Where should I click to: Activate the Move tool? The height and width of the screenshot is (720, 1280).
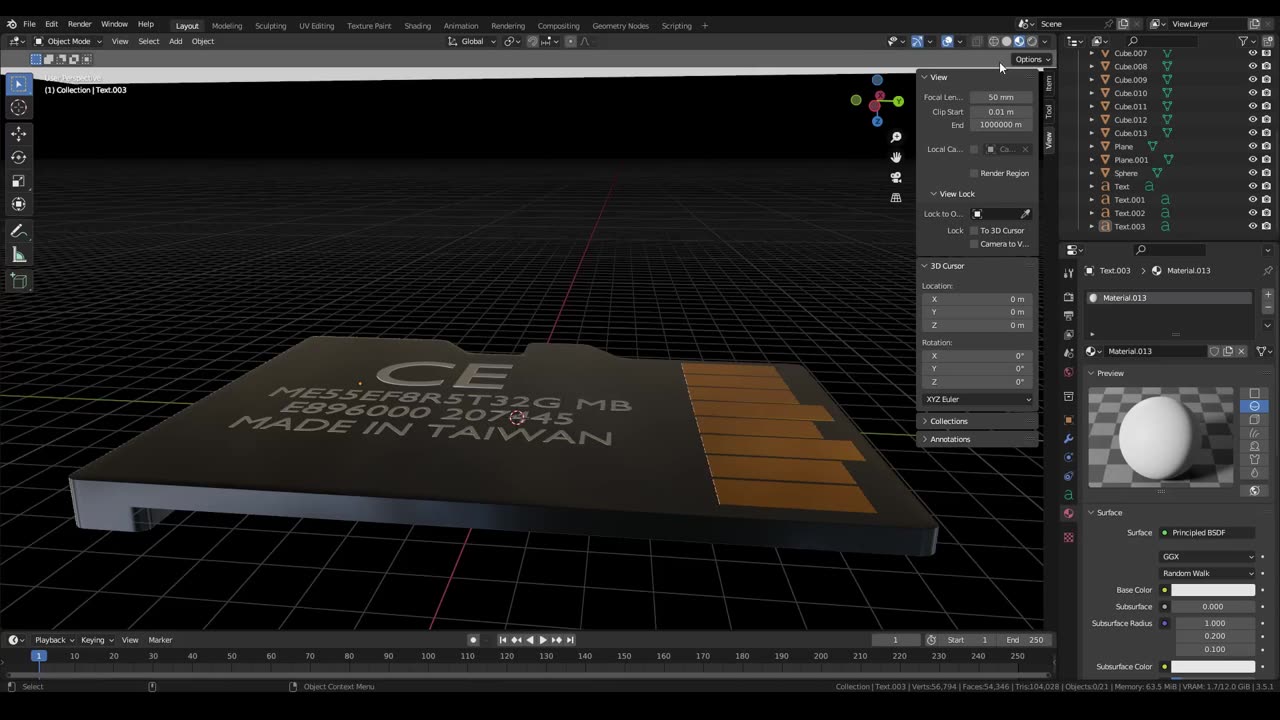(x=19, y=133)
